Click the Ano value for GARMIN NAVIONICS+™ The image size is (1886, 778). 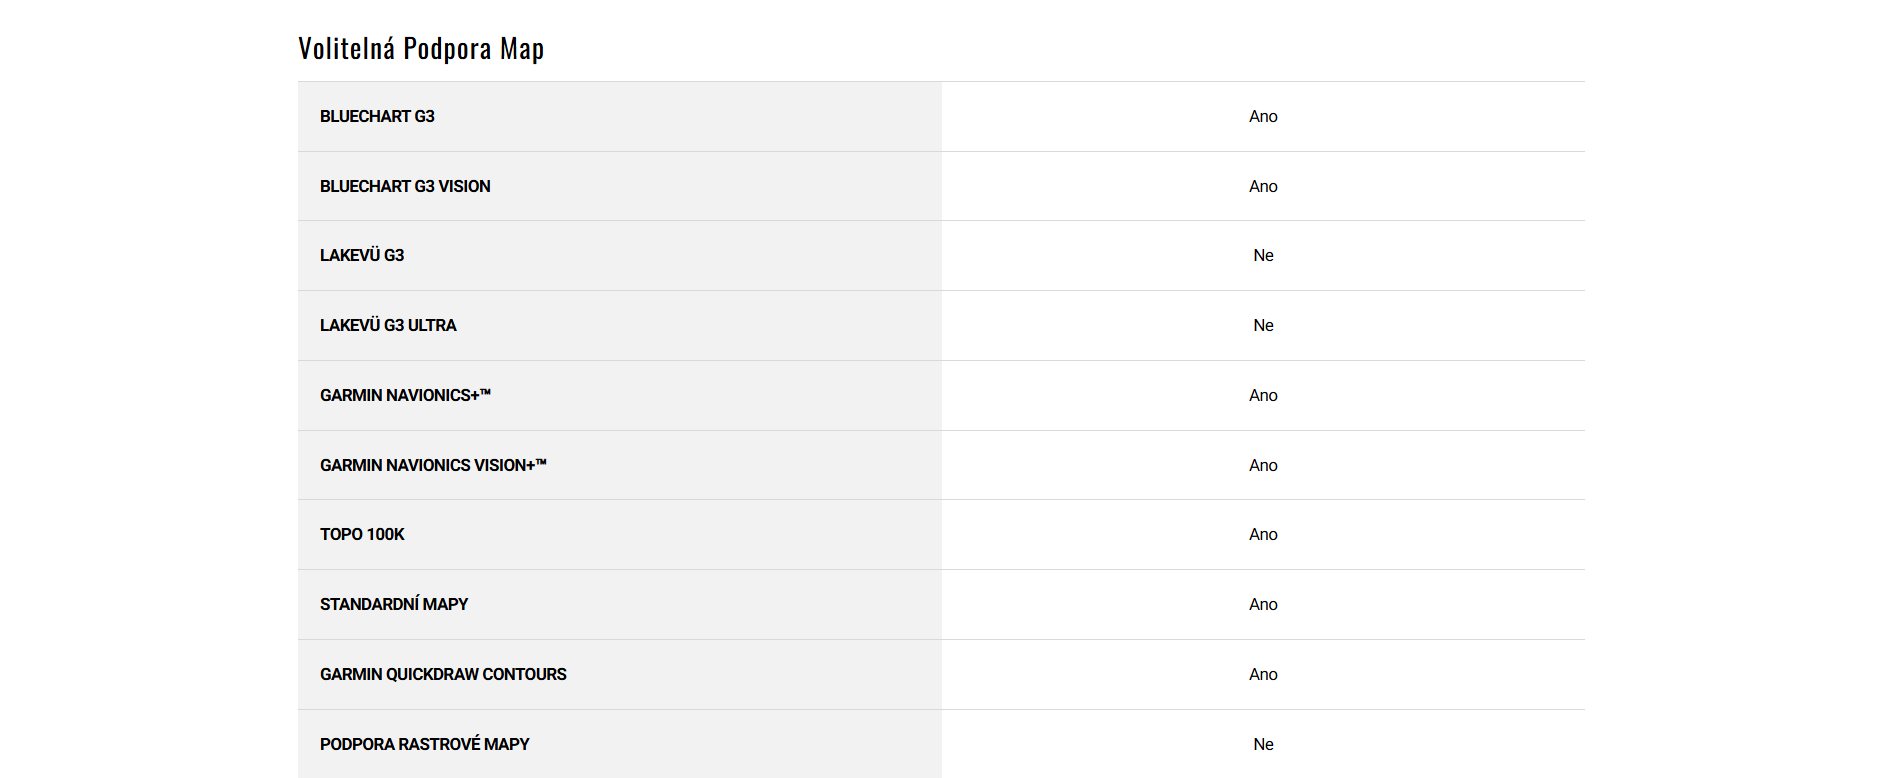pyautogui.click(x=1263, y=396)
